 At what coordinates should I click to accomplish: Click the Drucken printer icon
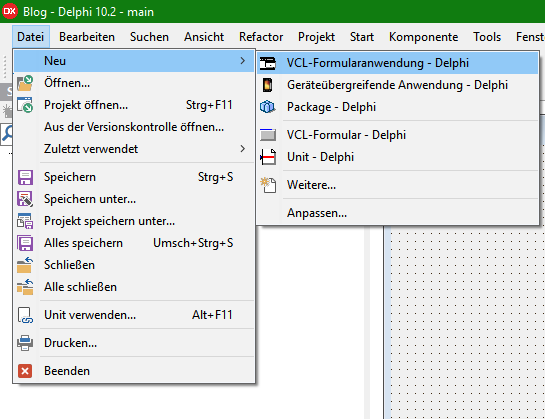[25, 343]
